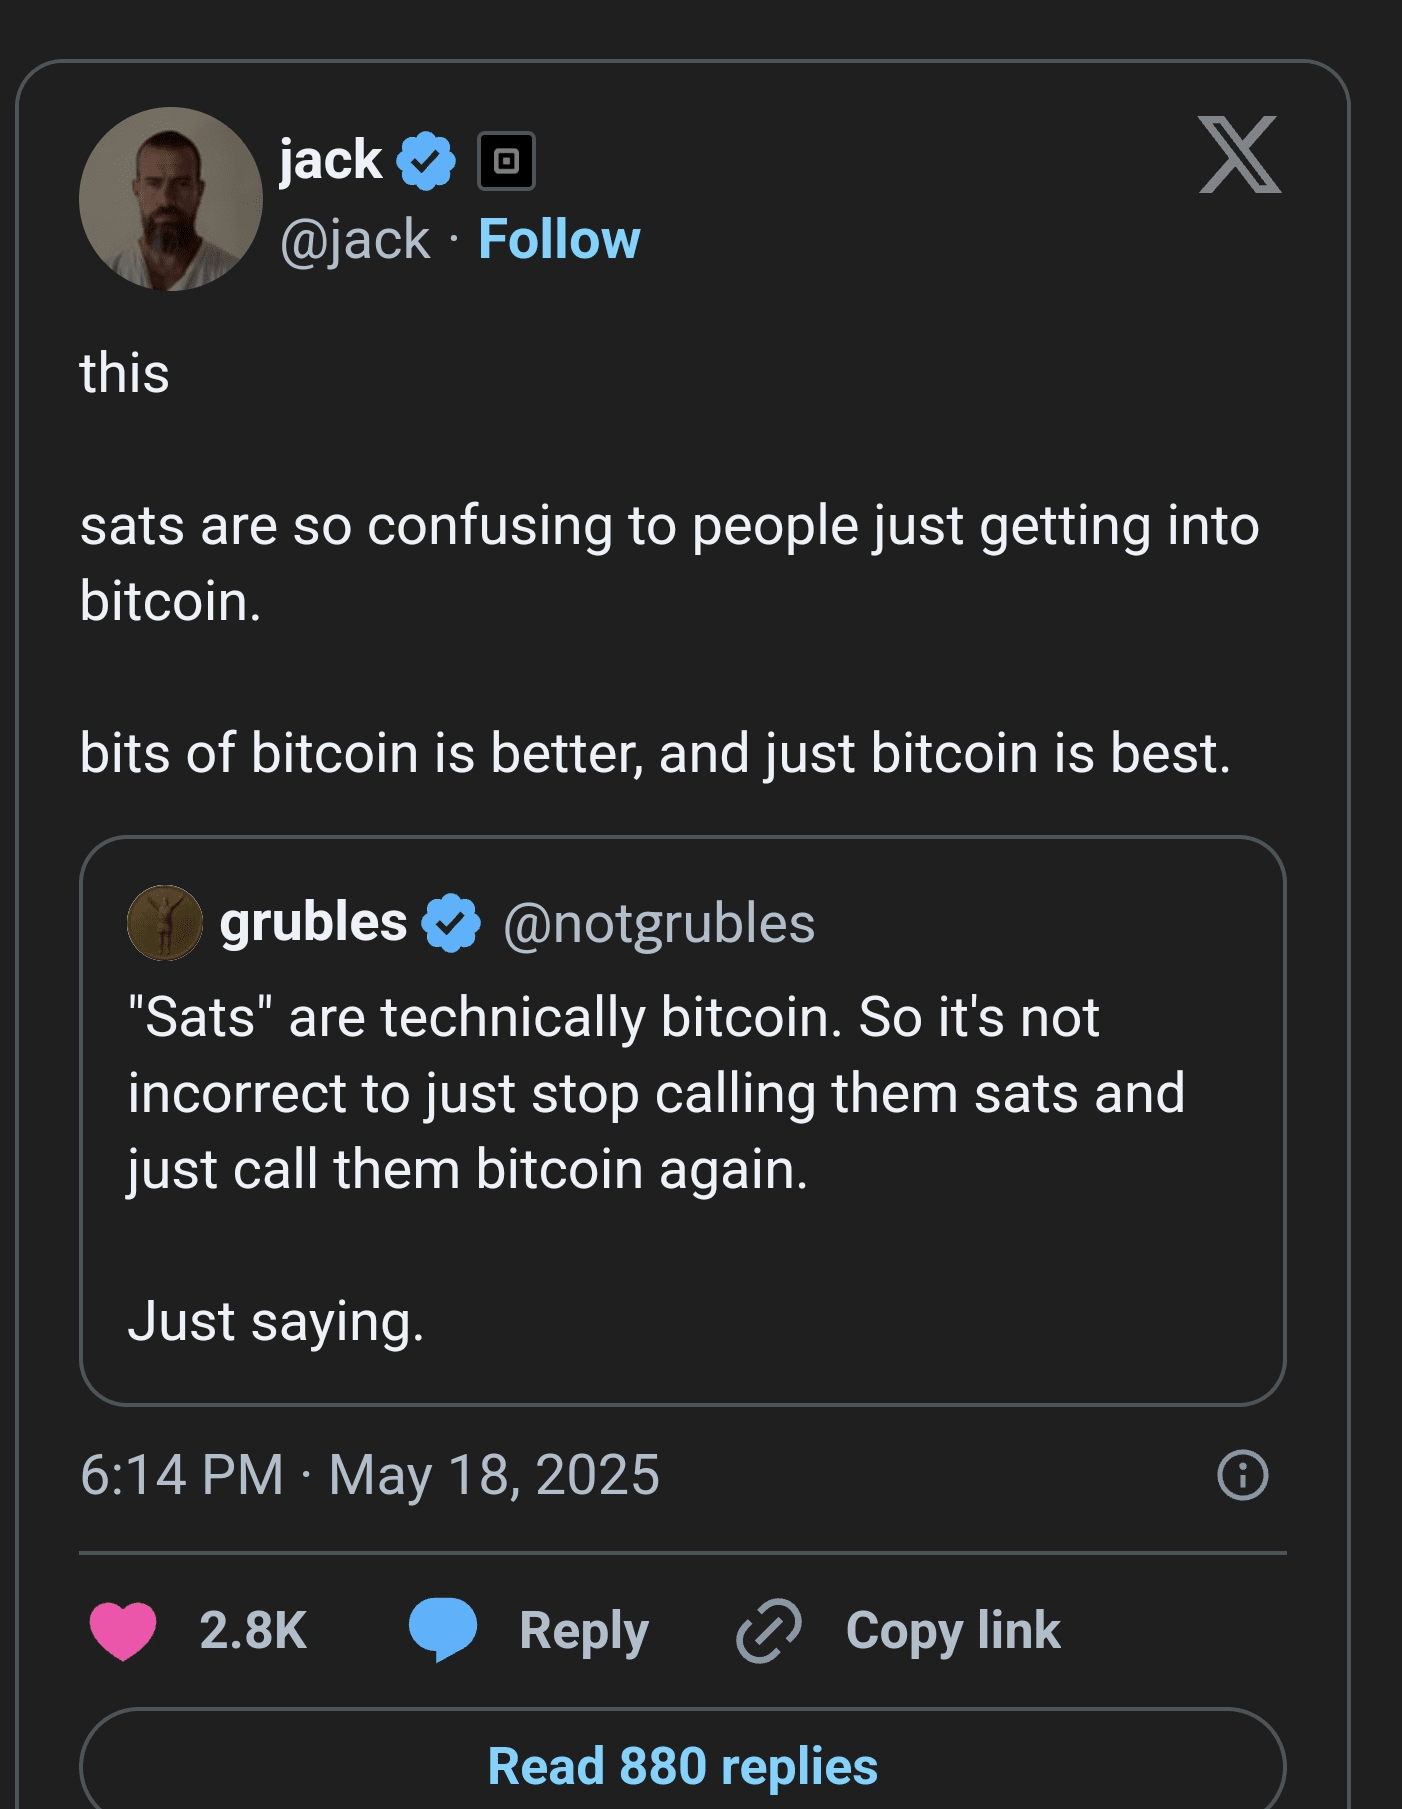Open the 6:14 PM May 18 timestamp
This screenshot has height=1809, width=1402.
pos(370,1475)
